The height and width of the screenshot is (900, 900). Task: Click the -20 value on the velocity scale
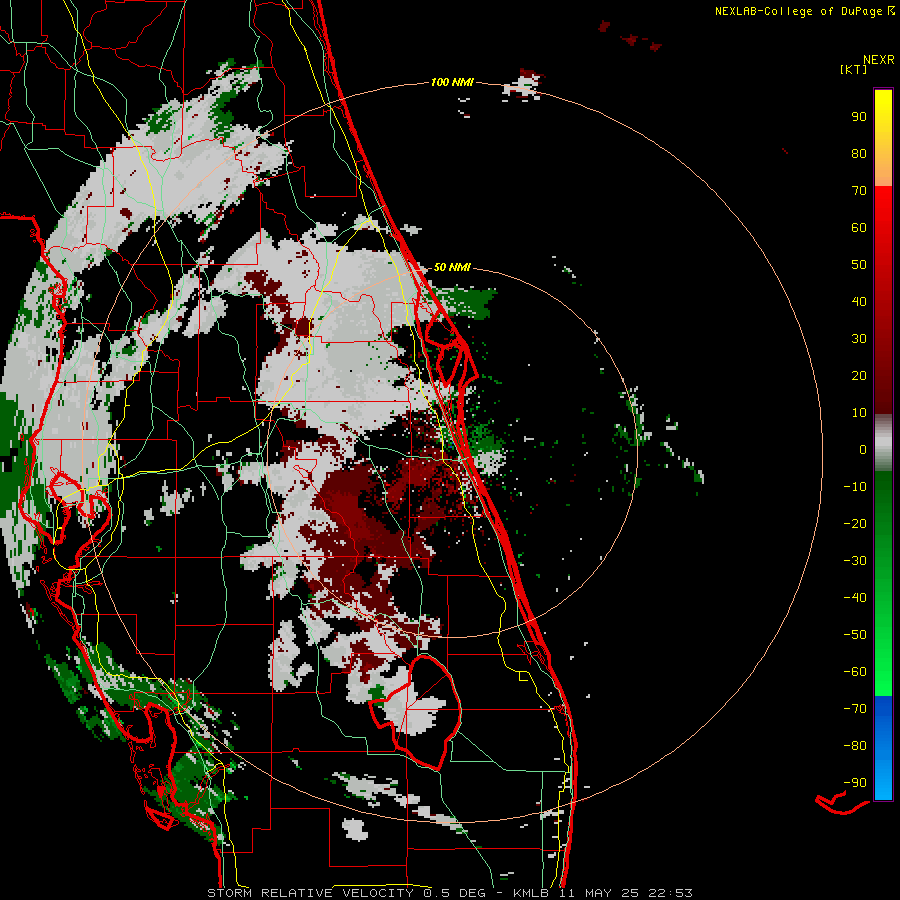click(x=855, y=523)
